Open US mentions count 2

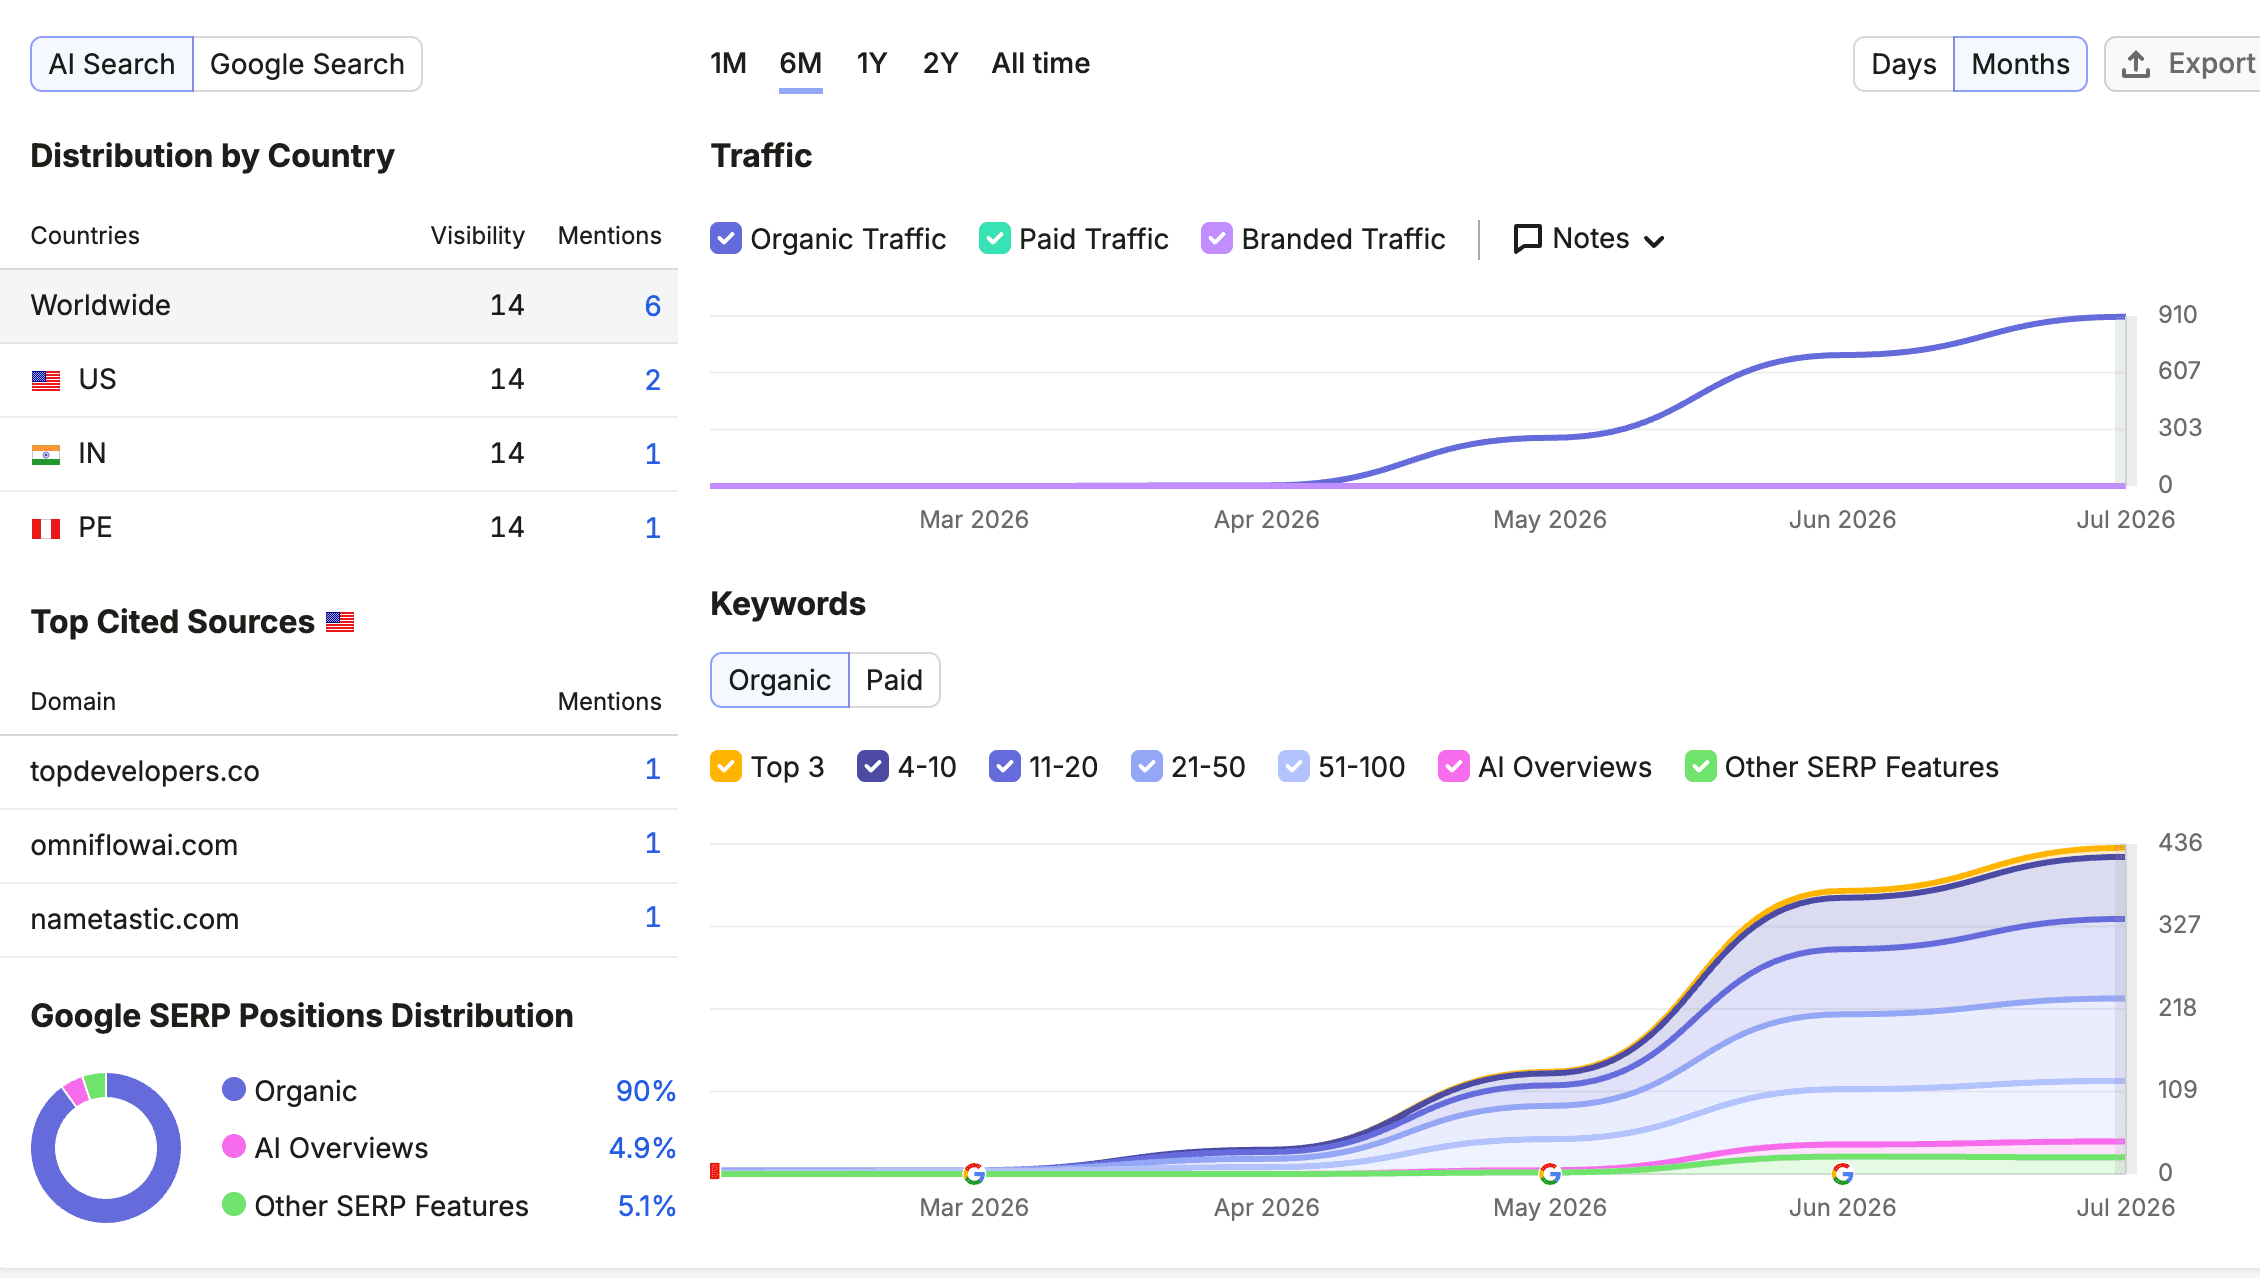coord(652,380)
